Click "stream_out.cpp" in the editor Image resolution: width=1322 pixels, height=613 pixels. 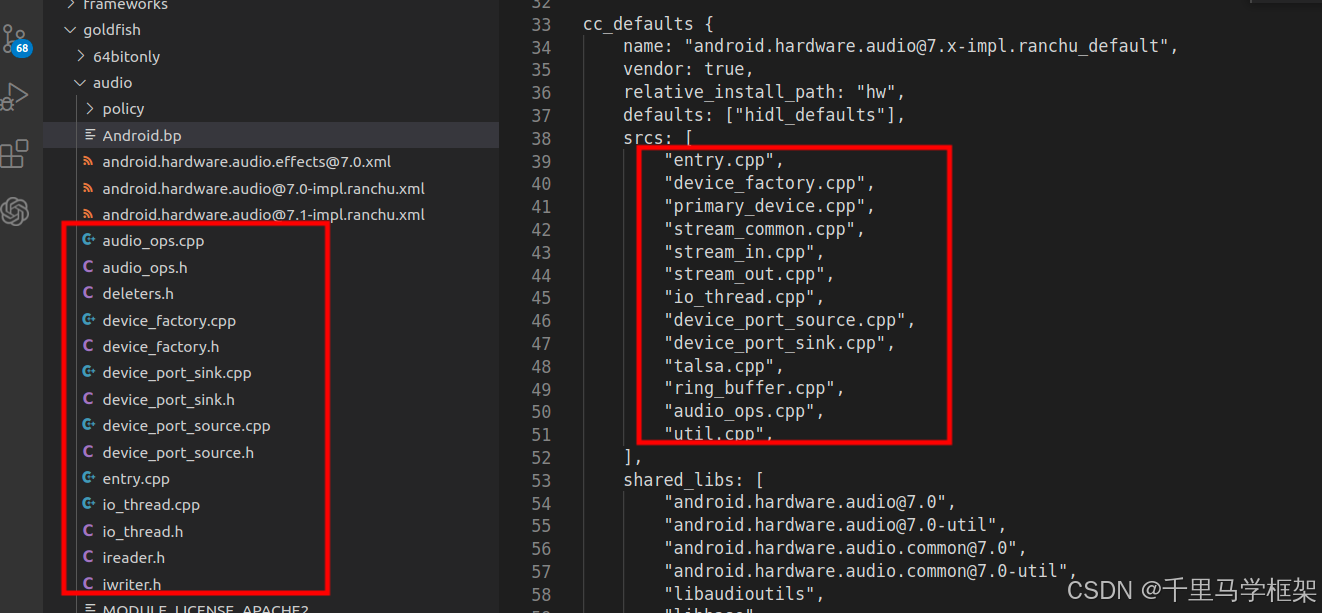(x=749, y=274)
